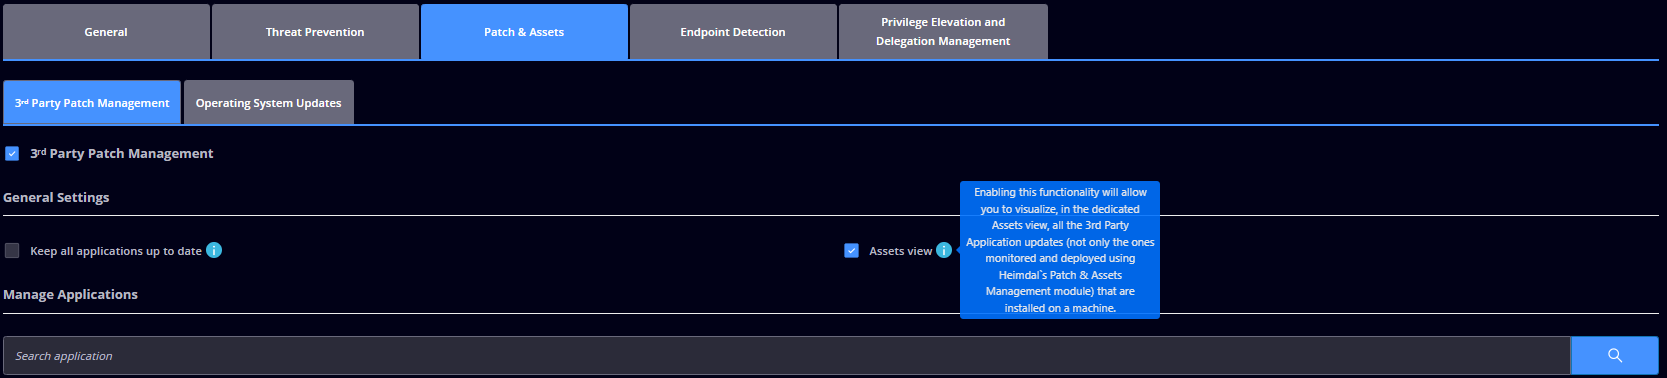Select the 3rd Party Patch Management sub-tab
Image resolution: width=1667 pixels, height=378 pixels.
click(x=92, y=103)
